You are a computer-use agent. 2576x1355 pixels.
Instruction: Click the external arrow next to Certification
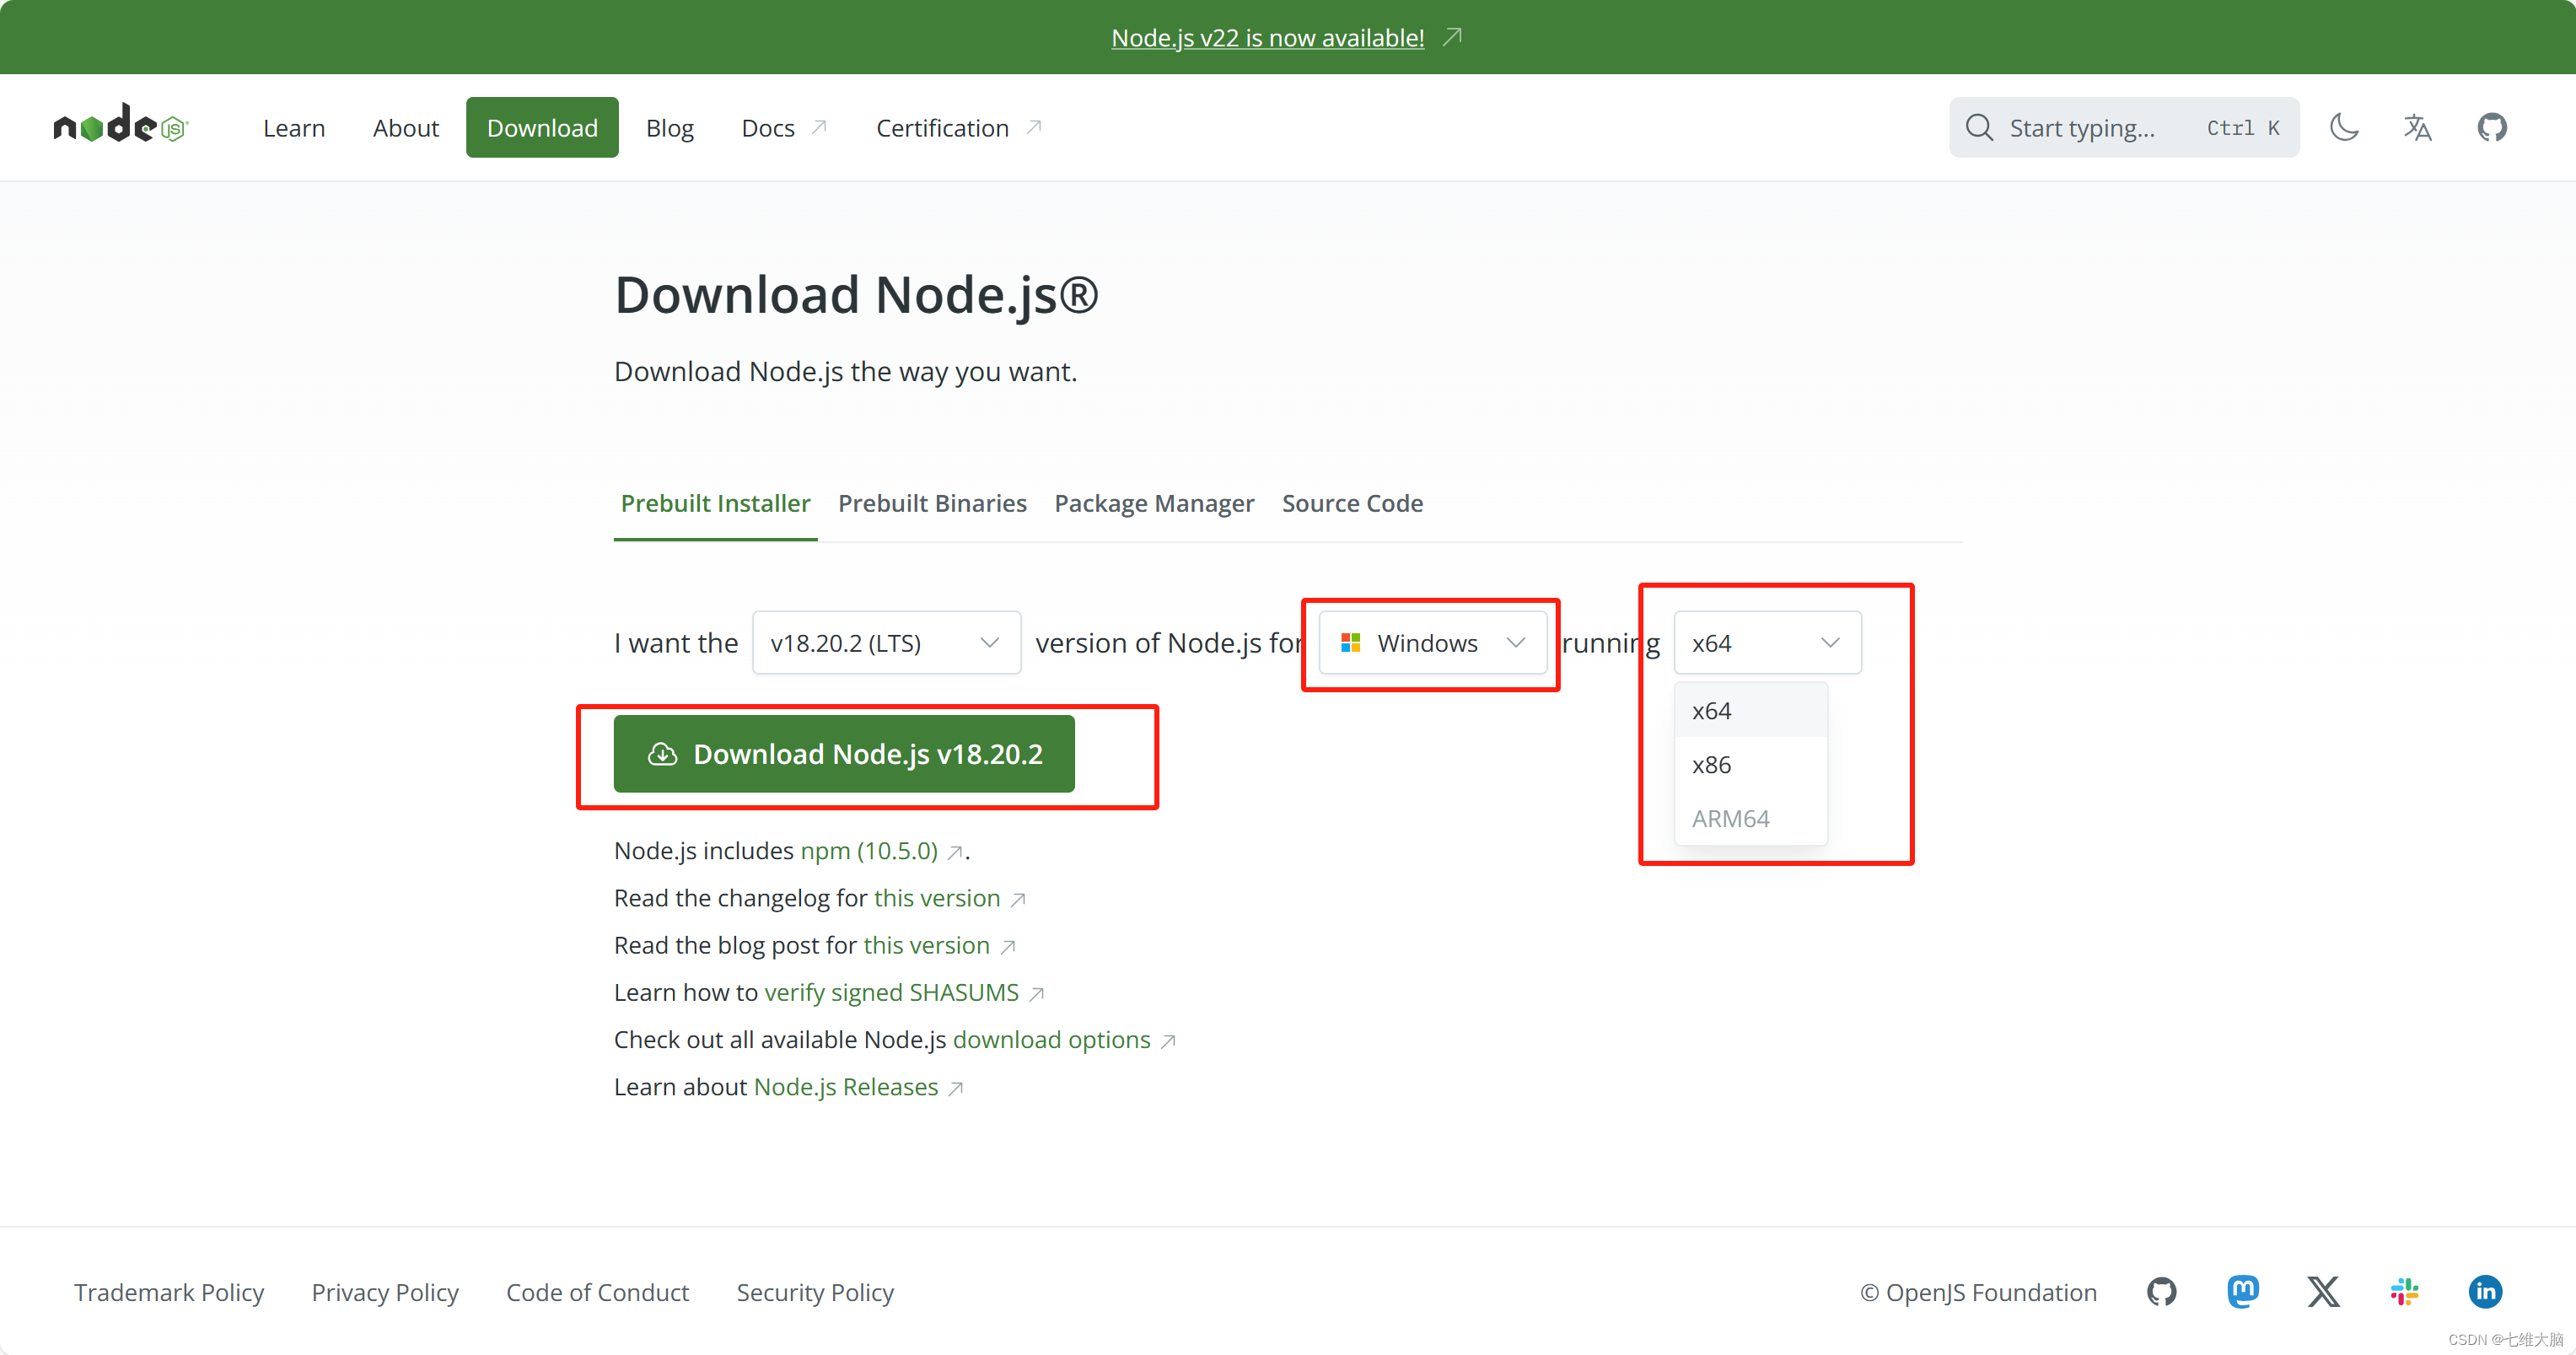[1034, 127]
